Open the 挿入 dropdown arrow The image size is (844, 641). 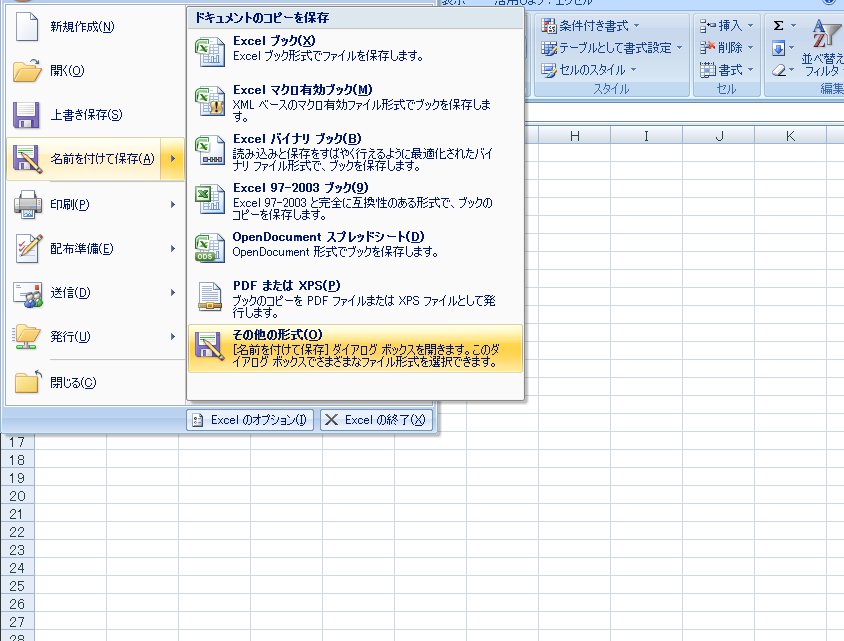750,26
